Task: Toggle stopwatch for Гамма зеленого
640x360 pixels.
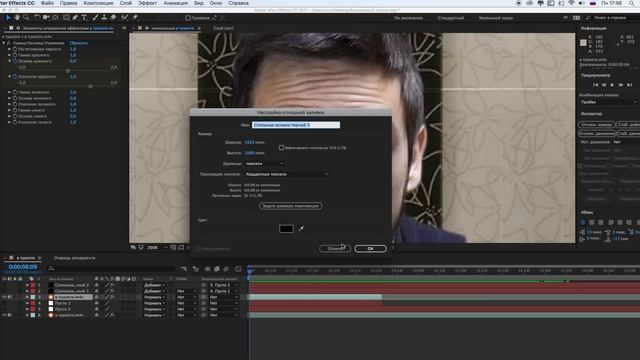Action: click(15, 92)
